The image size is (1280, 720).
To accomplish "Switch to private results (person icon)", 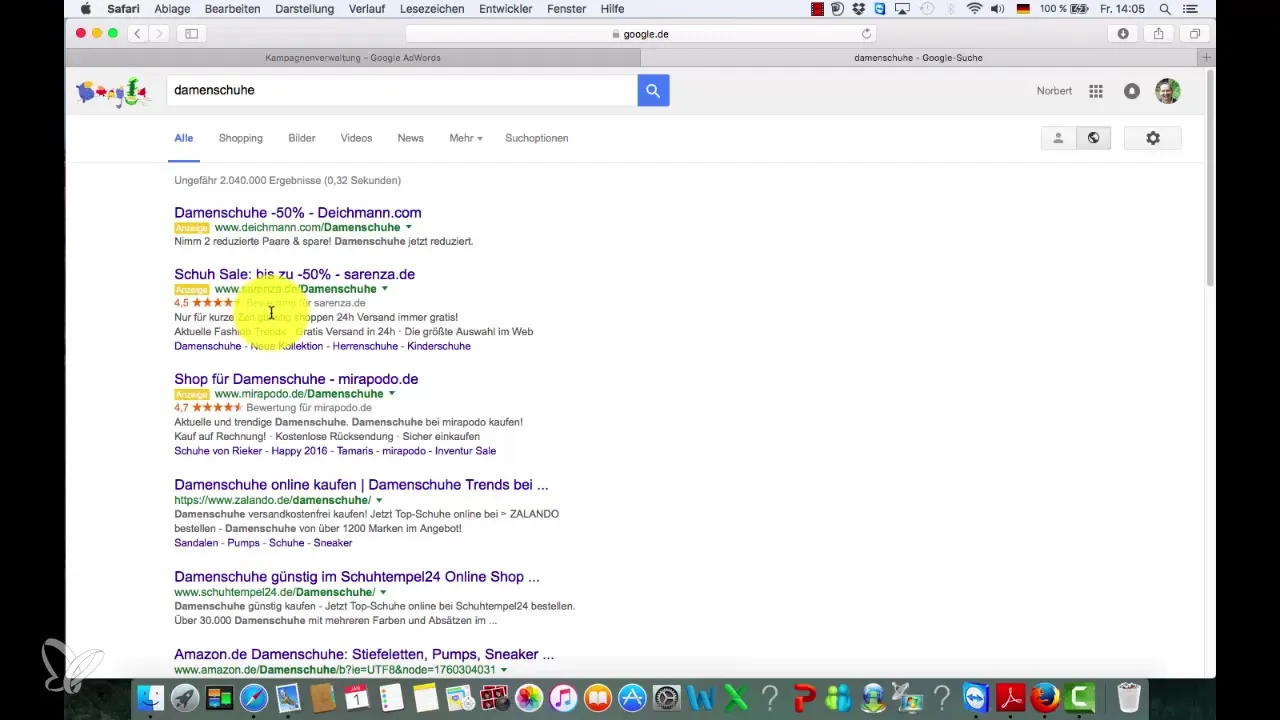I will [x=1058, y=138].
